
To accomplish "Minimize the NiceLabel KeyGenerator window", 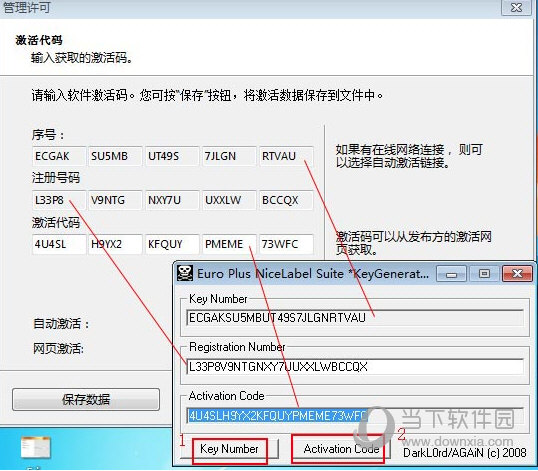I will pos(451,274).
